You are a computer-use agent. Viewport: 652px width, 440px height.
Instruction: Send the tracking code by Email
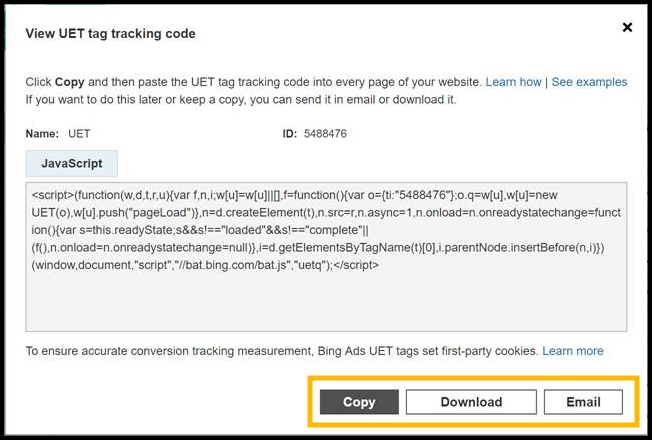583,402
